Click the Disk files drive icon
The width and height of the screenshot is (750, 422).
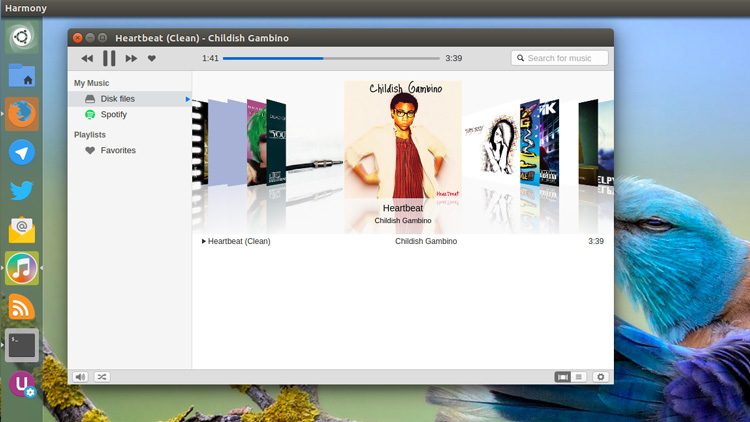click(90, 99)
